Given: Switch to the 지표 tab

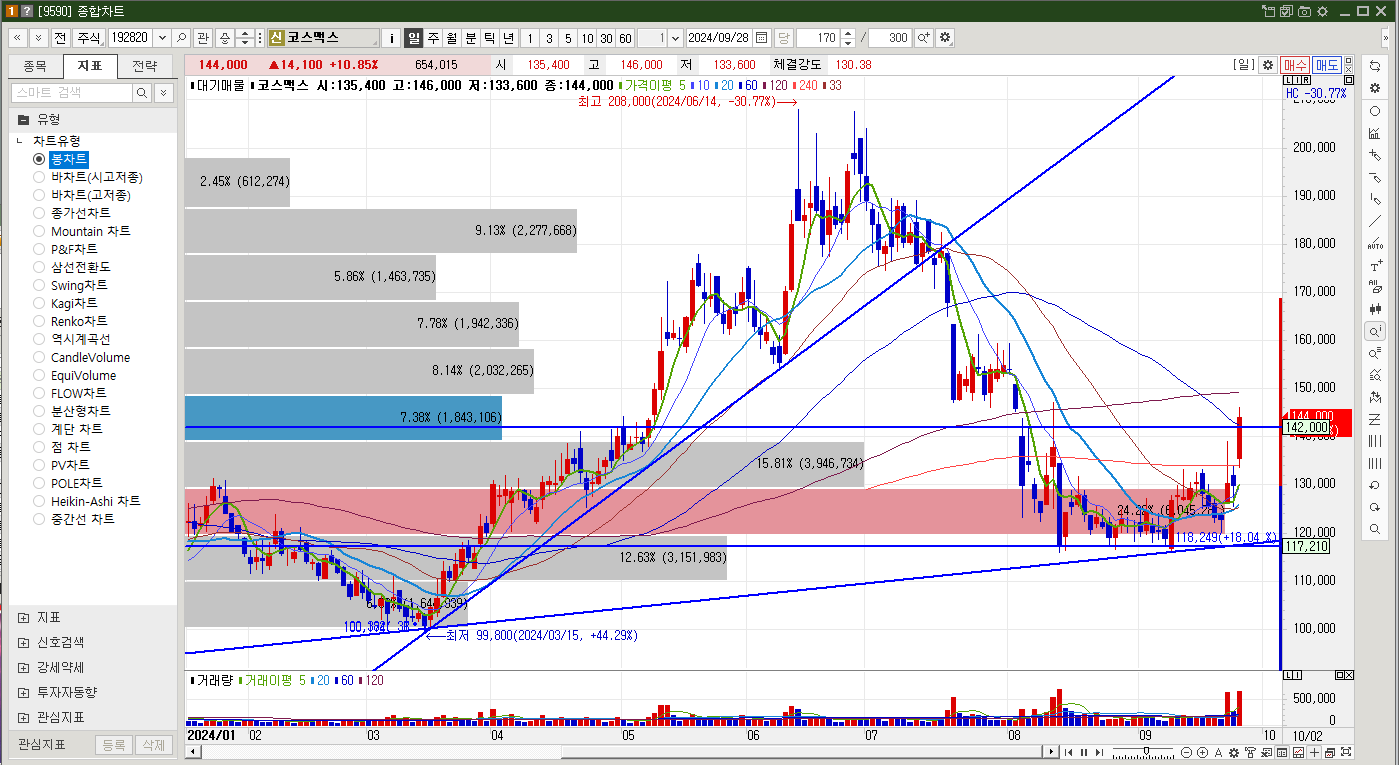Looking at the screenshot, I should 90,67.
